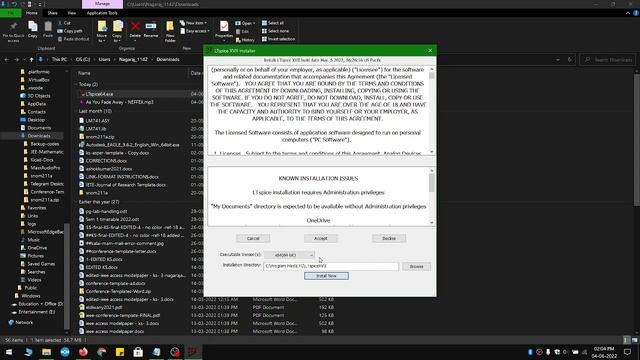Screen dimensions: 640x360
Task: Click the Paste ribbon icon
Action: point(48,30)
